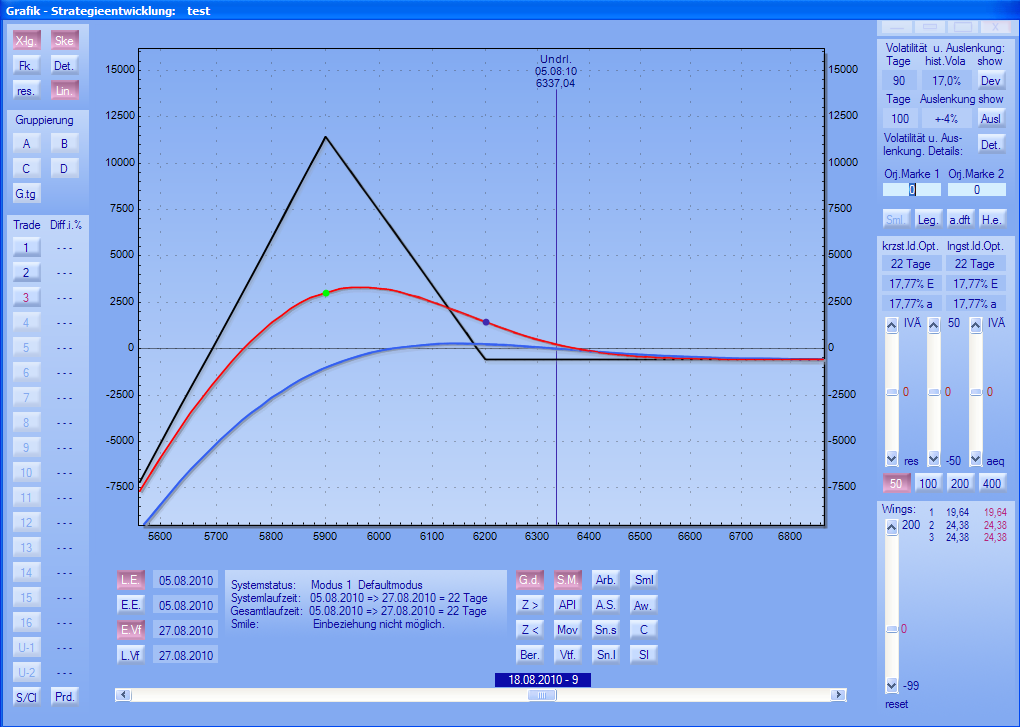
Task: Select grouping A button
Action: 26,143
